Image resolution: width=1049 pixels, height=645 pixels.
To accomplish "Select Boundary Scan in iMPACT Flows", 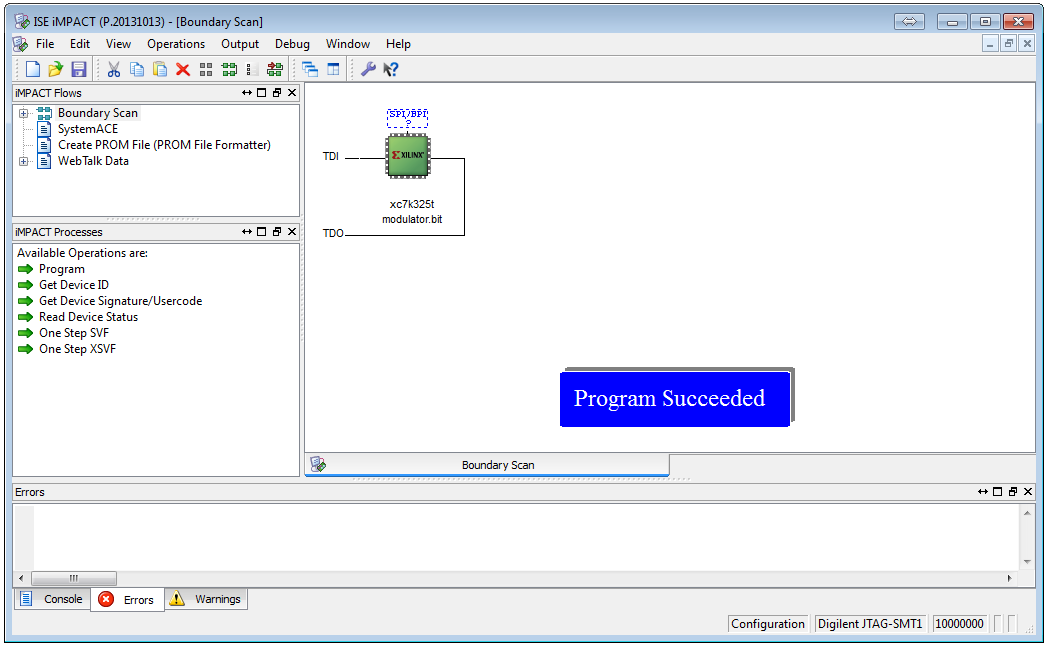I will pos(98,113).
